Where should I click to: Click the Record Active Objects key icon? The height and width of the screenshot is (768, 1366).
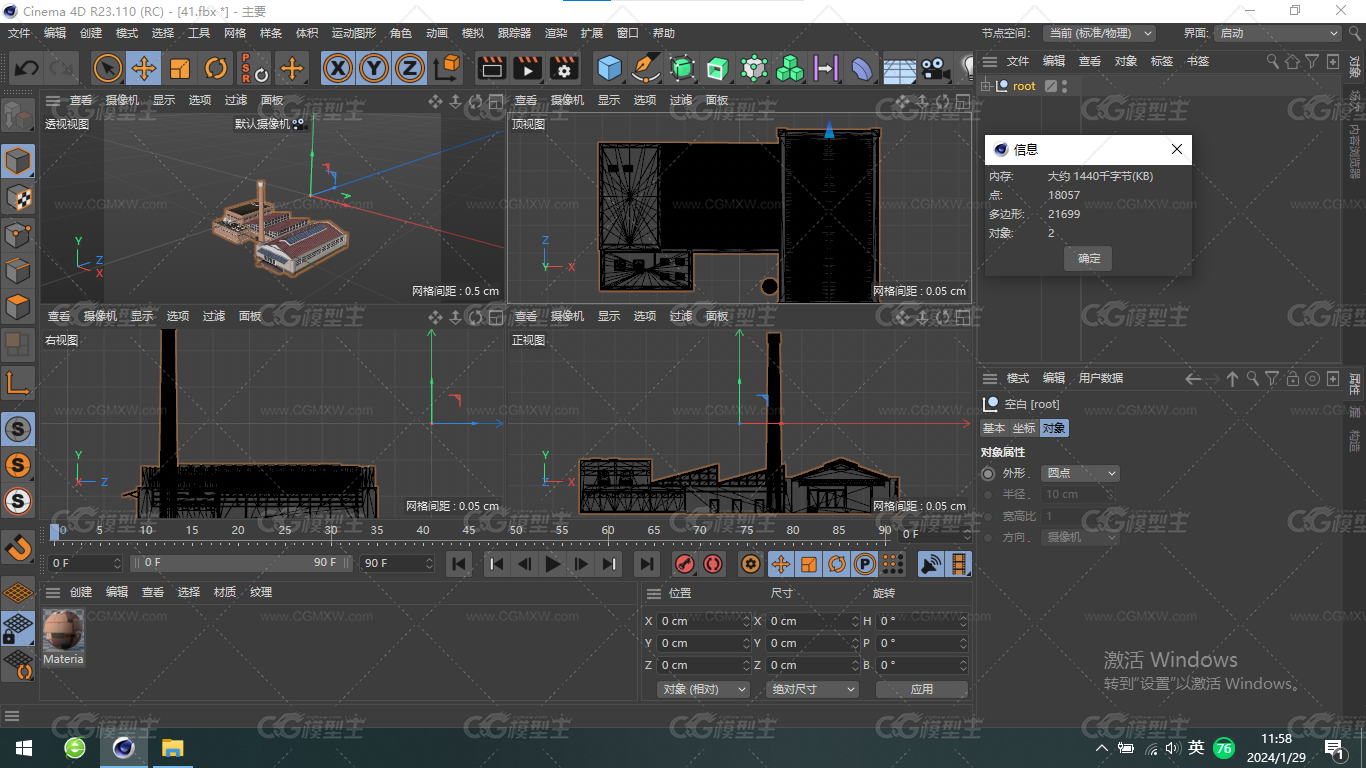pos(685,564)
